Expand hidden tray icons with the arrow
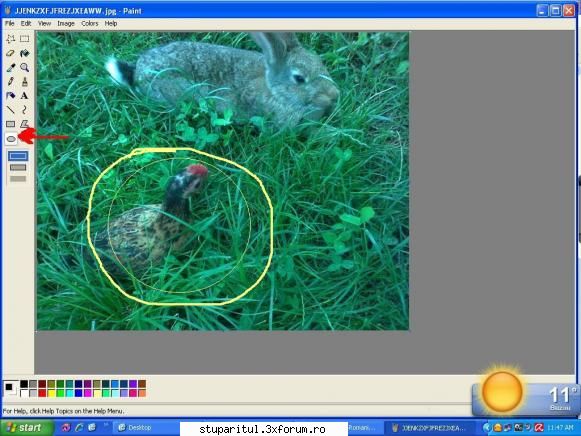 486,427
